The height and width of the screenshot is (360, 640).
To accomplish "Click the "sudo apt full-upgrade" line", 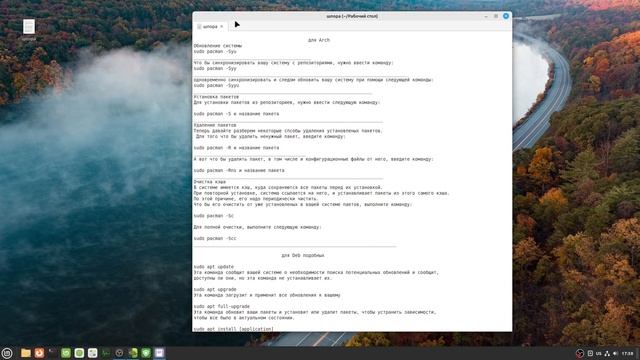I will [x=222, y=306].
